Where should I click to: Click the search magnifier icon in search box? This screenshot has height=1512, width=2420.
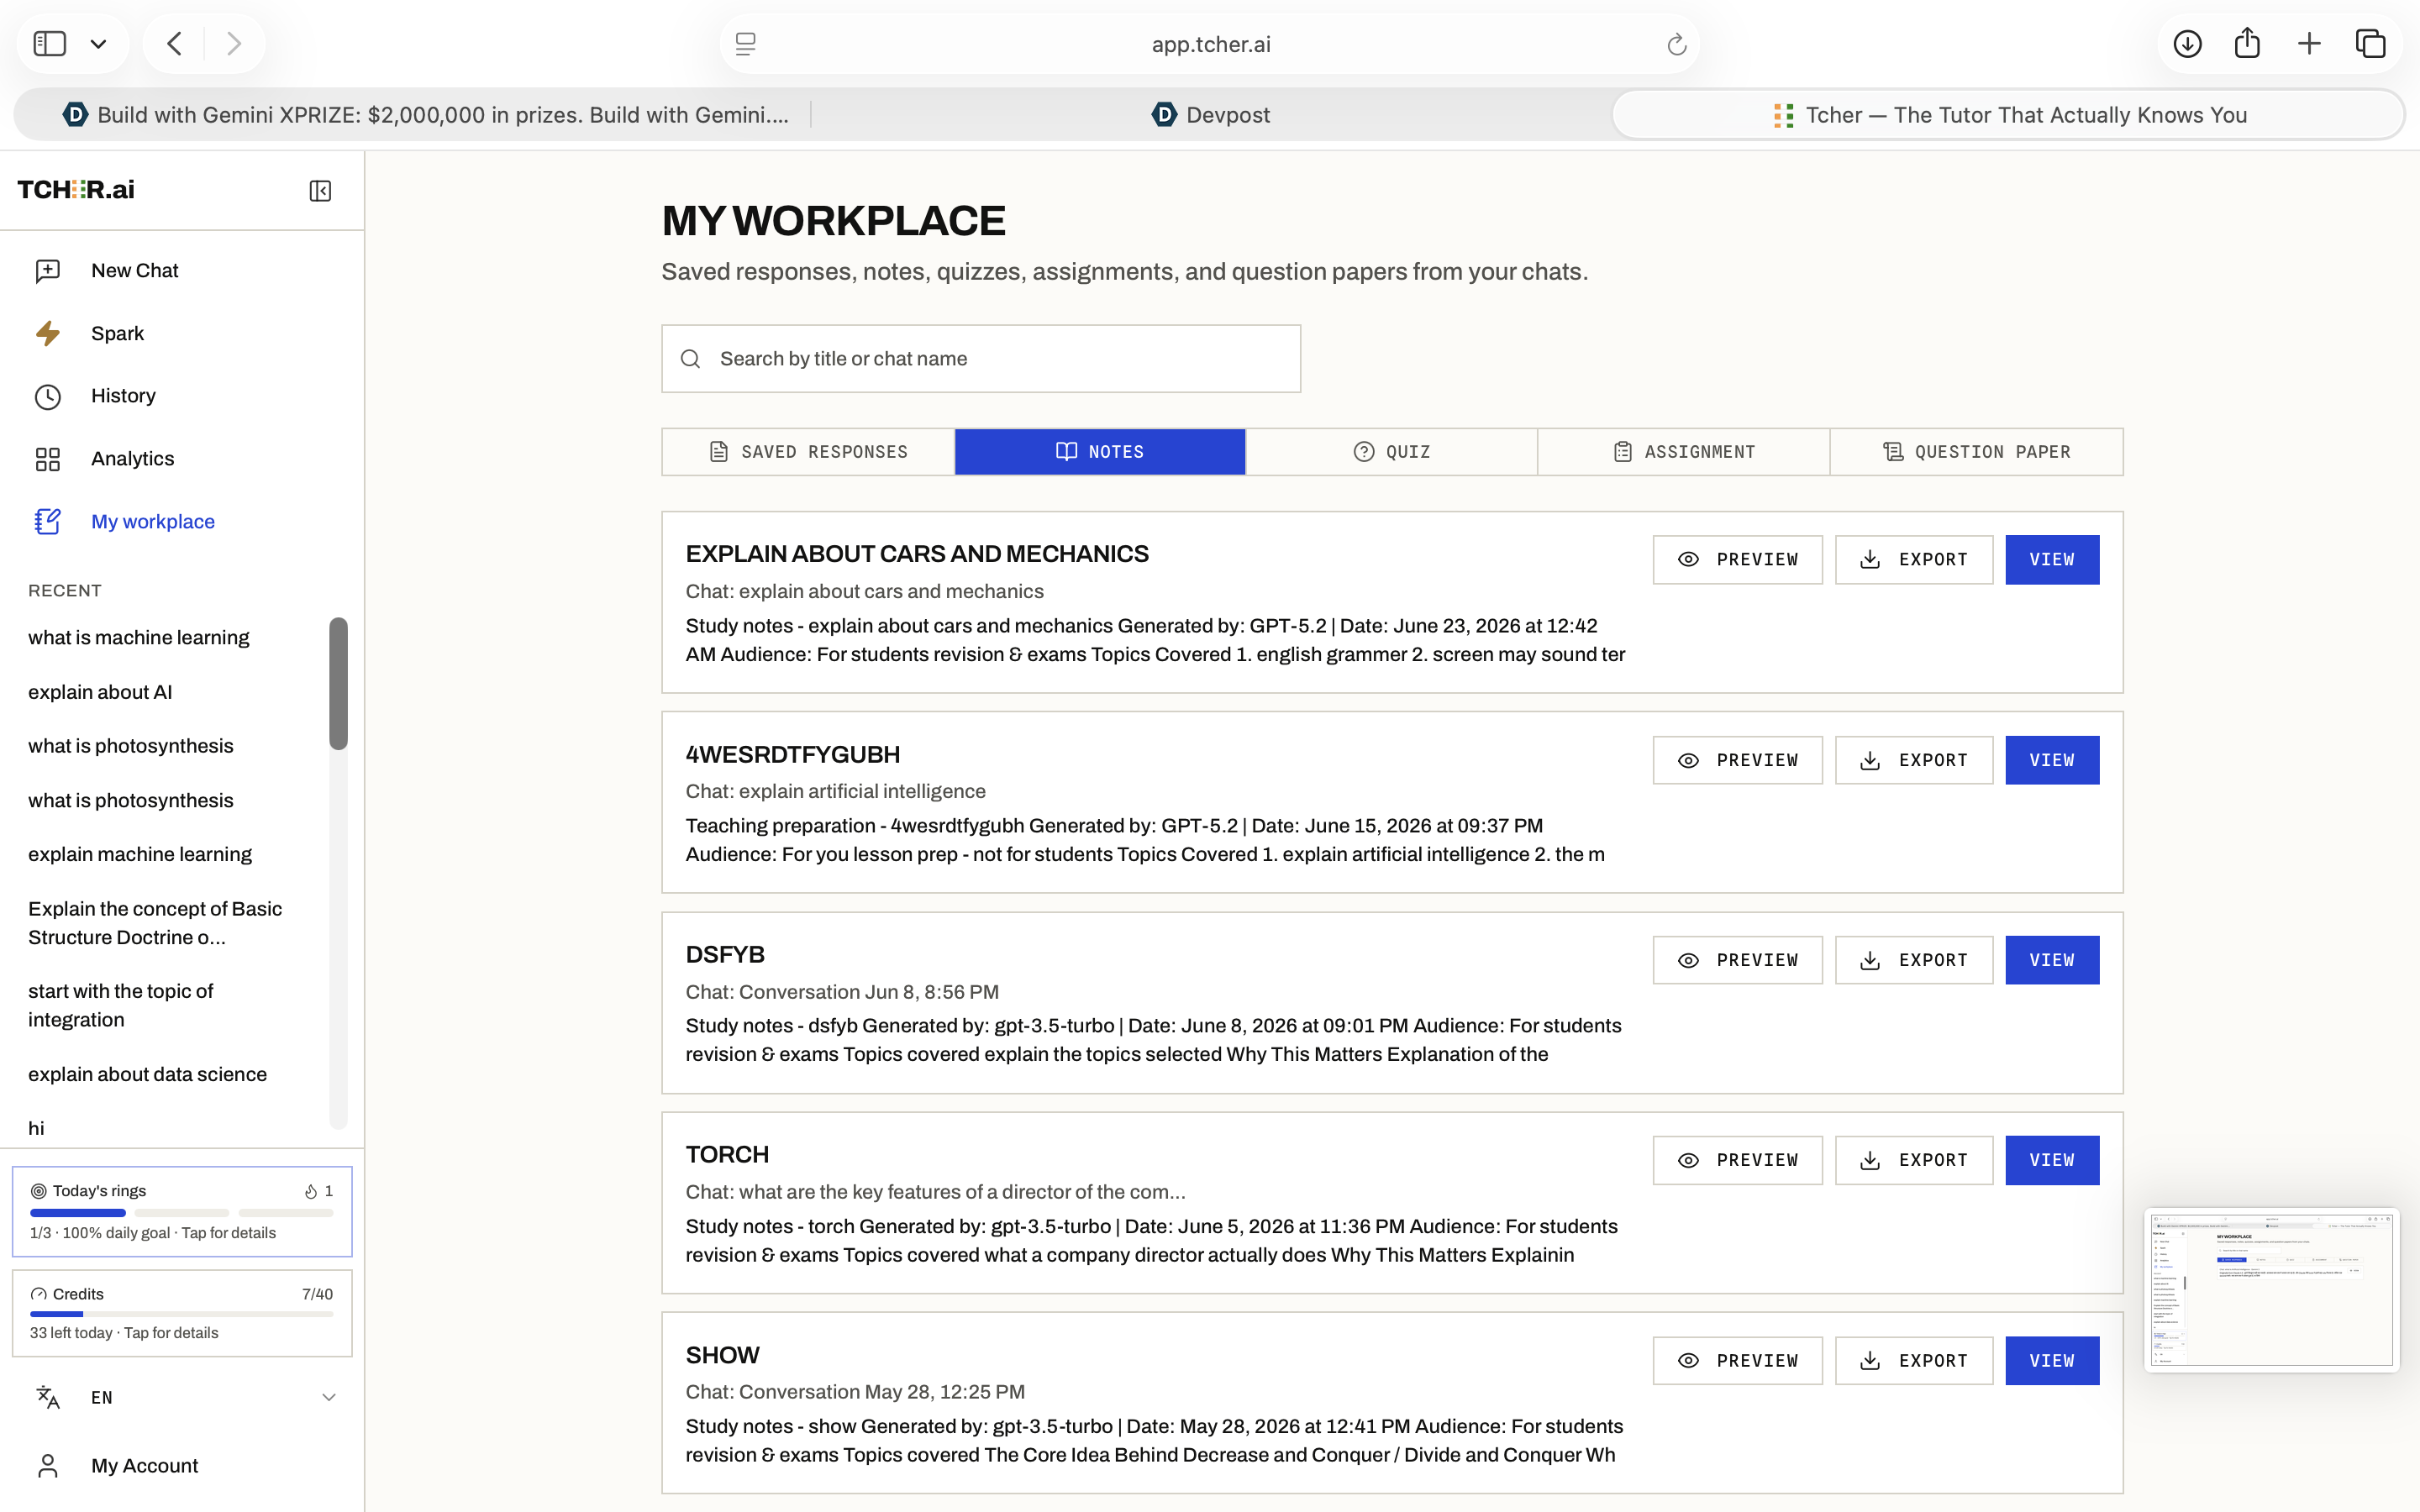pyautogui.click(x=690, y=359)
